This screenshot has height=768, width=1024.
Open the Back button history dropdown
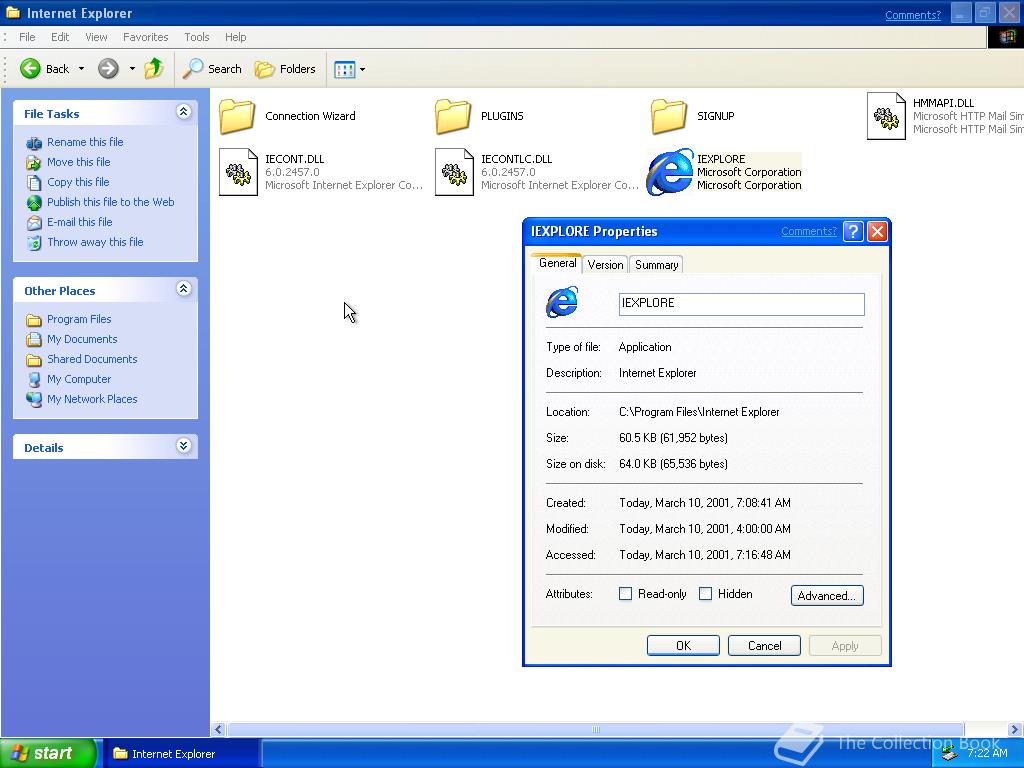tap(81, 69)
